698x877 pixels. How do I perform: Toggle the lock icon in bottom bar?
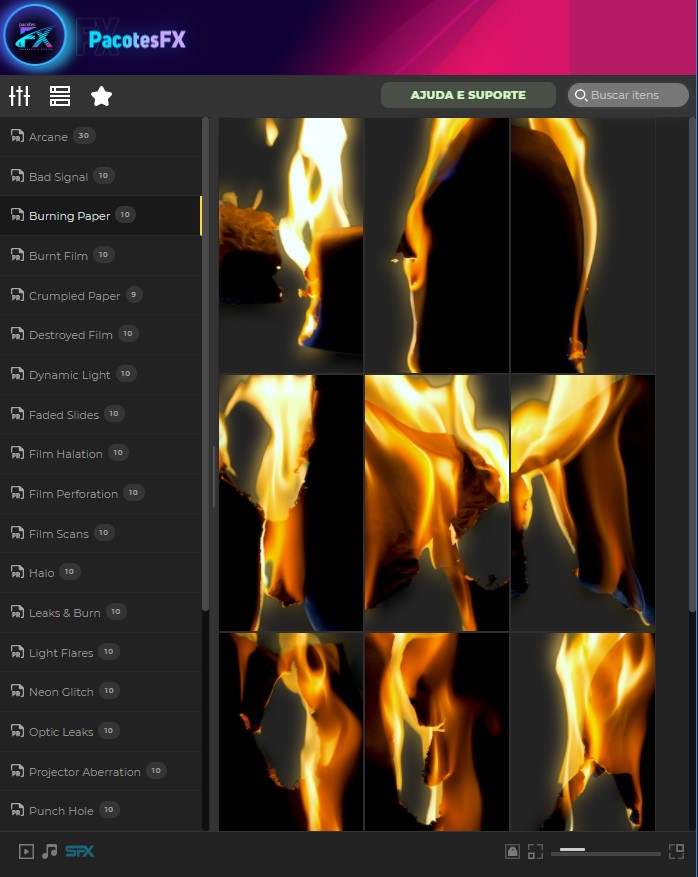tap(512, 852)
